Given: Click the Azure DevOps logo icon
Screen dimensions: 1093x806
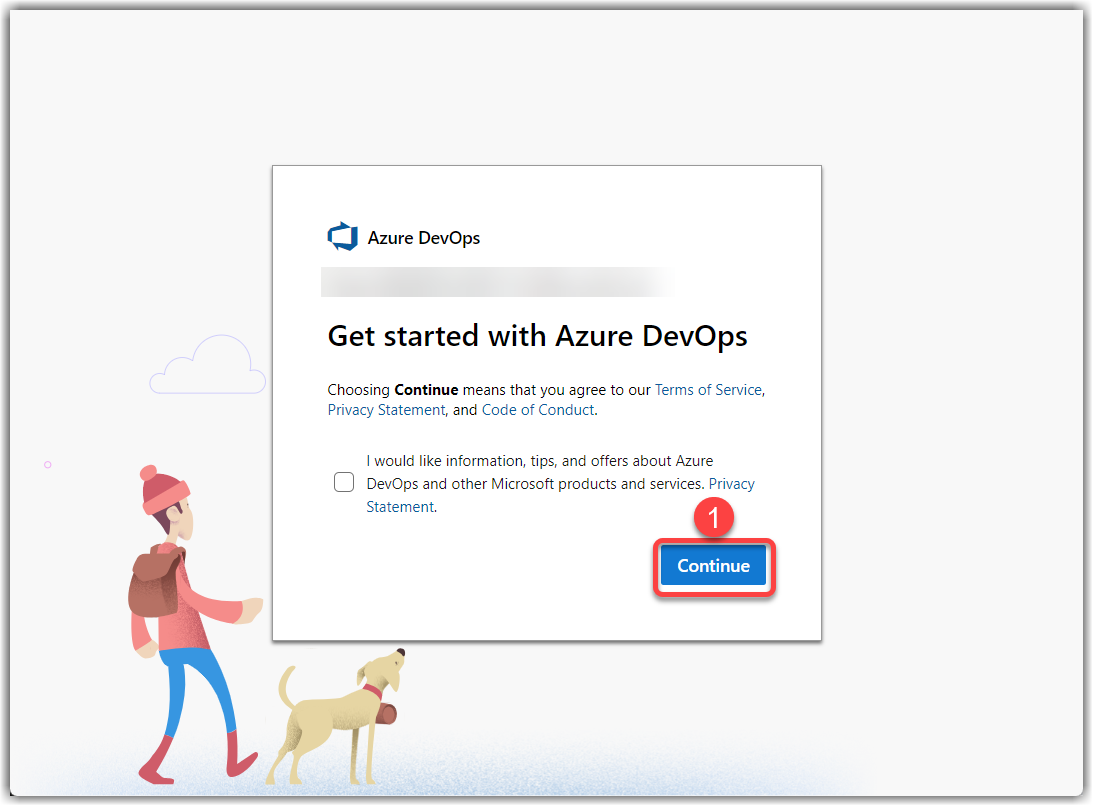Looking at the screenshot, I should click(x=343, y=237).
